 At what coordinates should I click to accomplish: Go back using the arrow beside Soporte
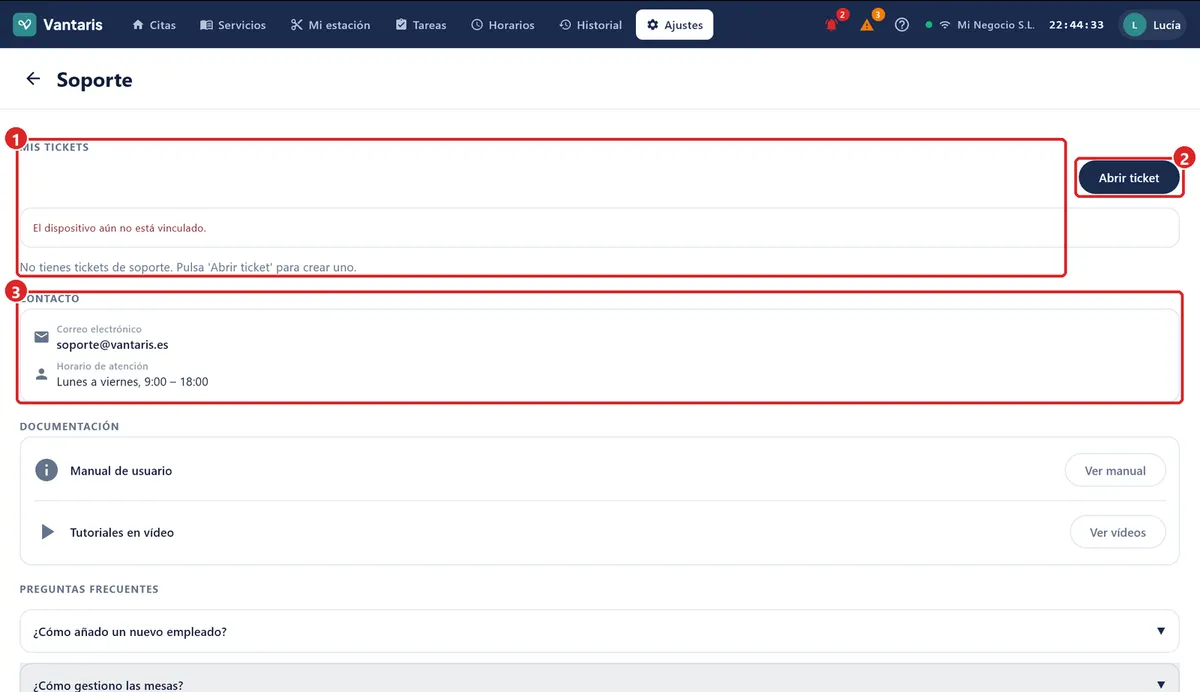point(33,79)
